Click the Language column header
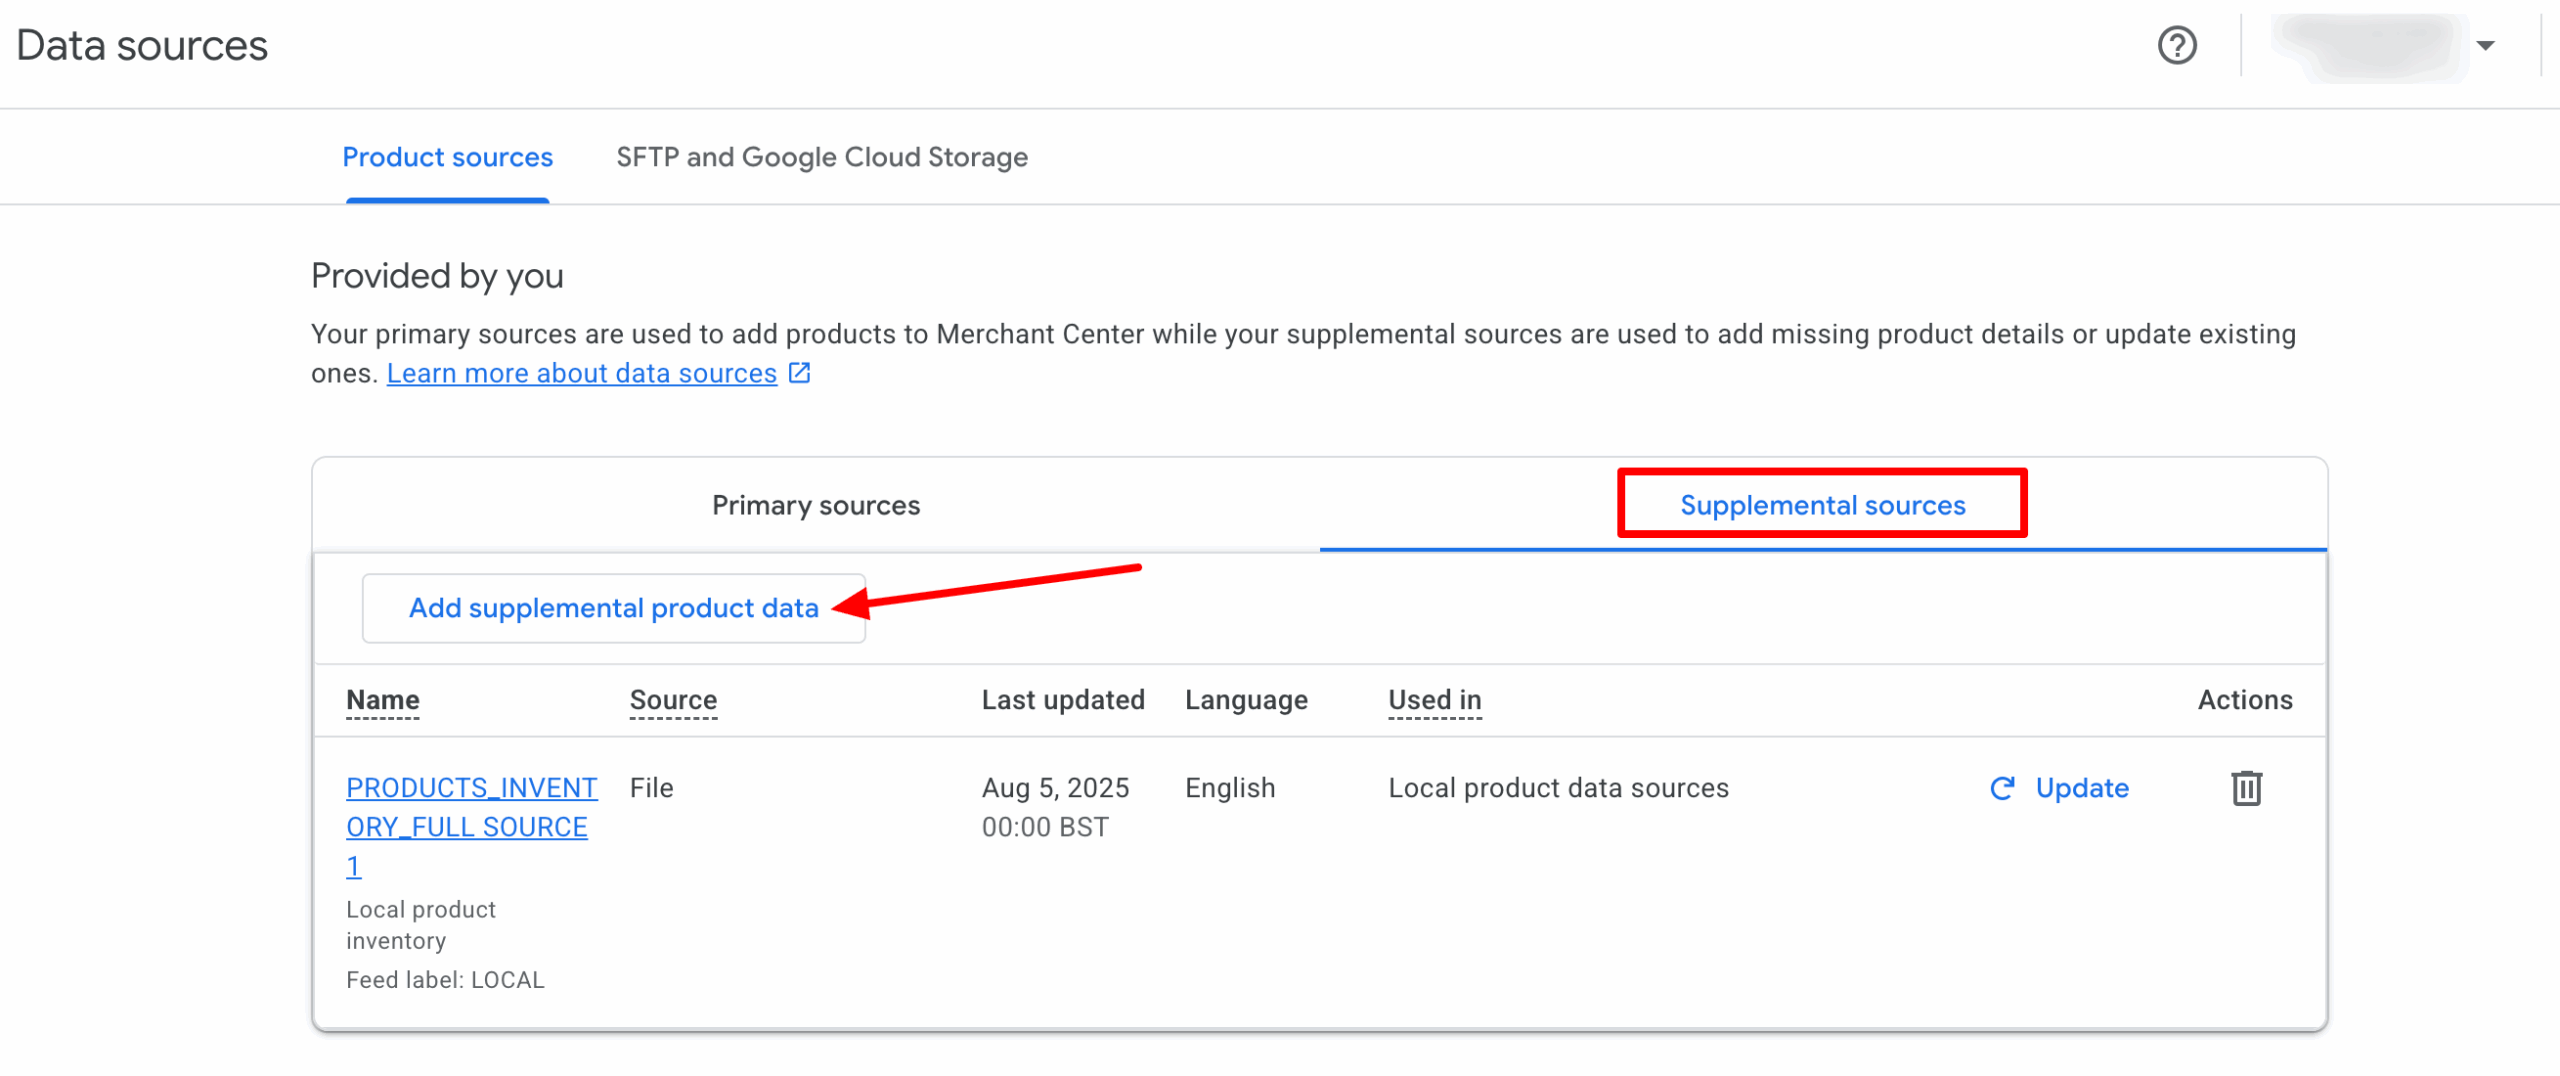 coord(1245,700)
